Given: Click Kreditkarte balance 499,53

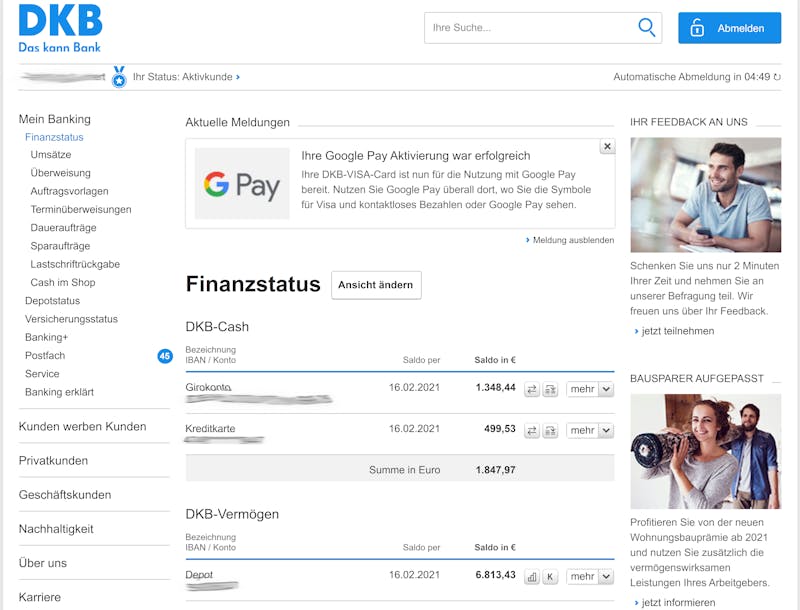Looking at the screenshot, I should coord(500,429).
